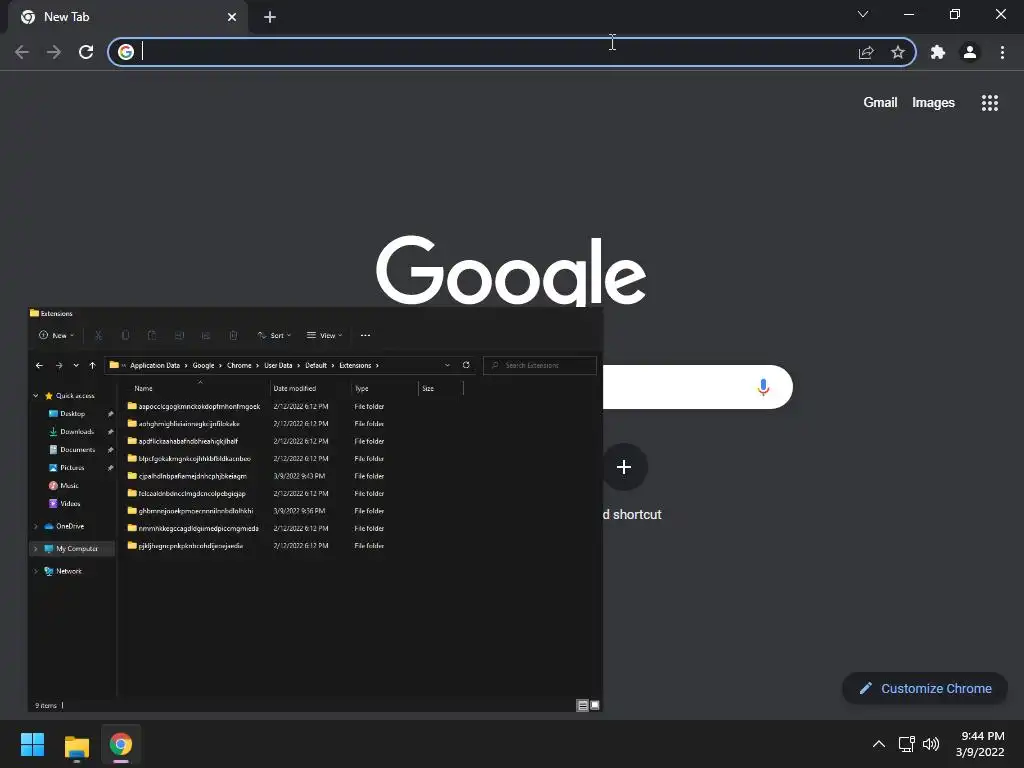Expand the Explorer address history dropdown
Image resolution: width=1024 pixels, height=768 pixels.
point(447,365)
